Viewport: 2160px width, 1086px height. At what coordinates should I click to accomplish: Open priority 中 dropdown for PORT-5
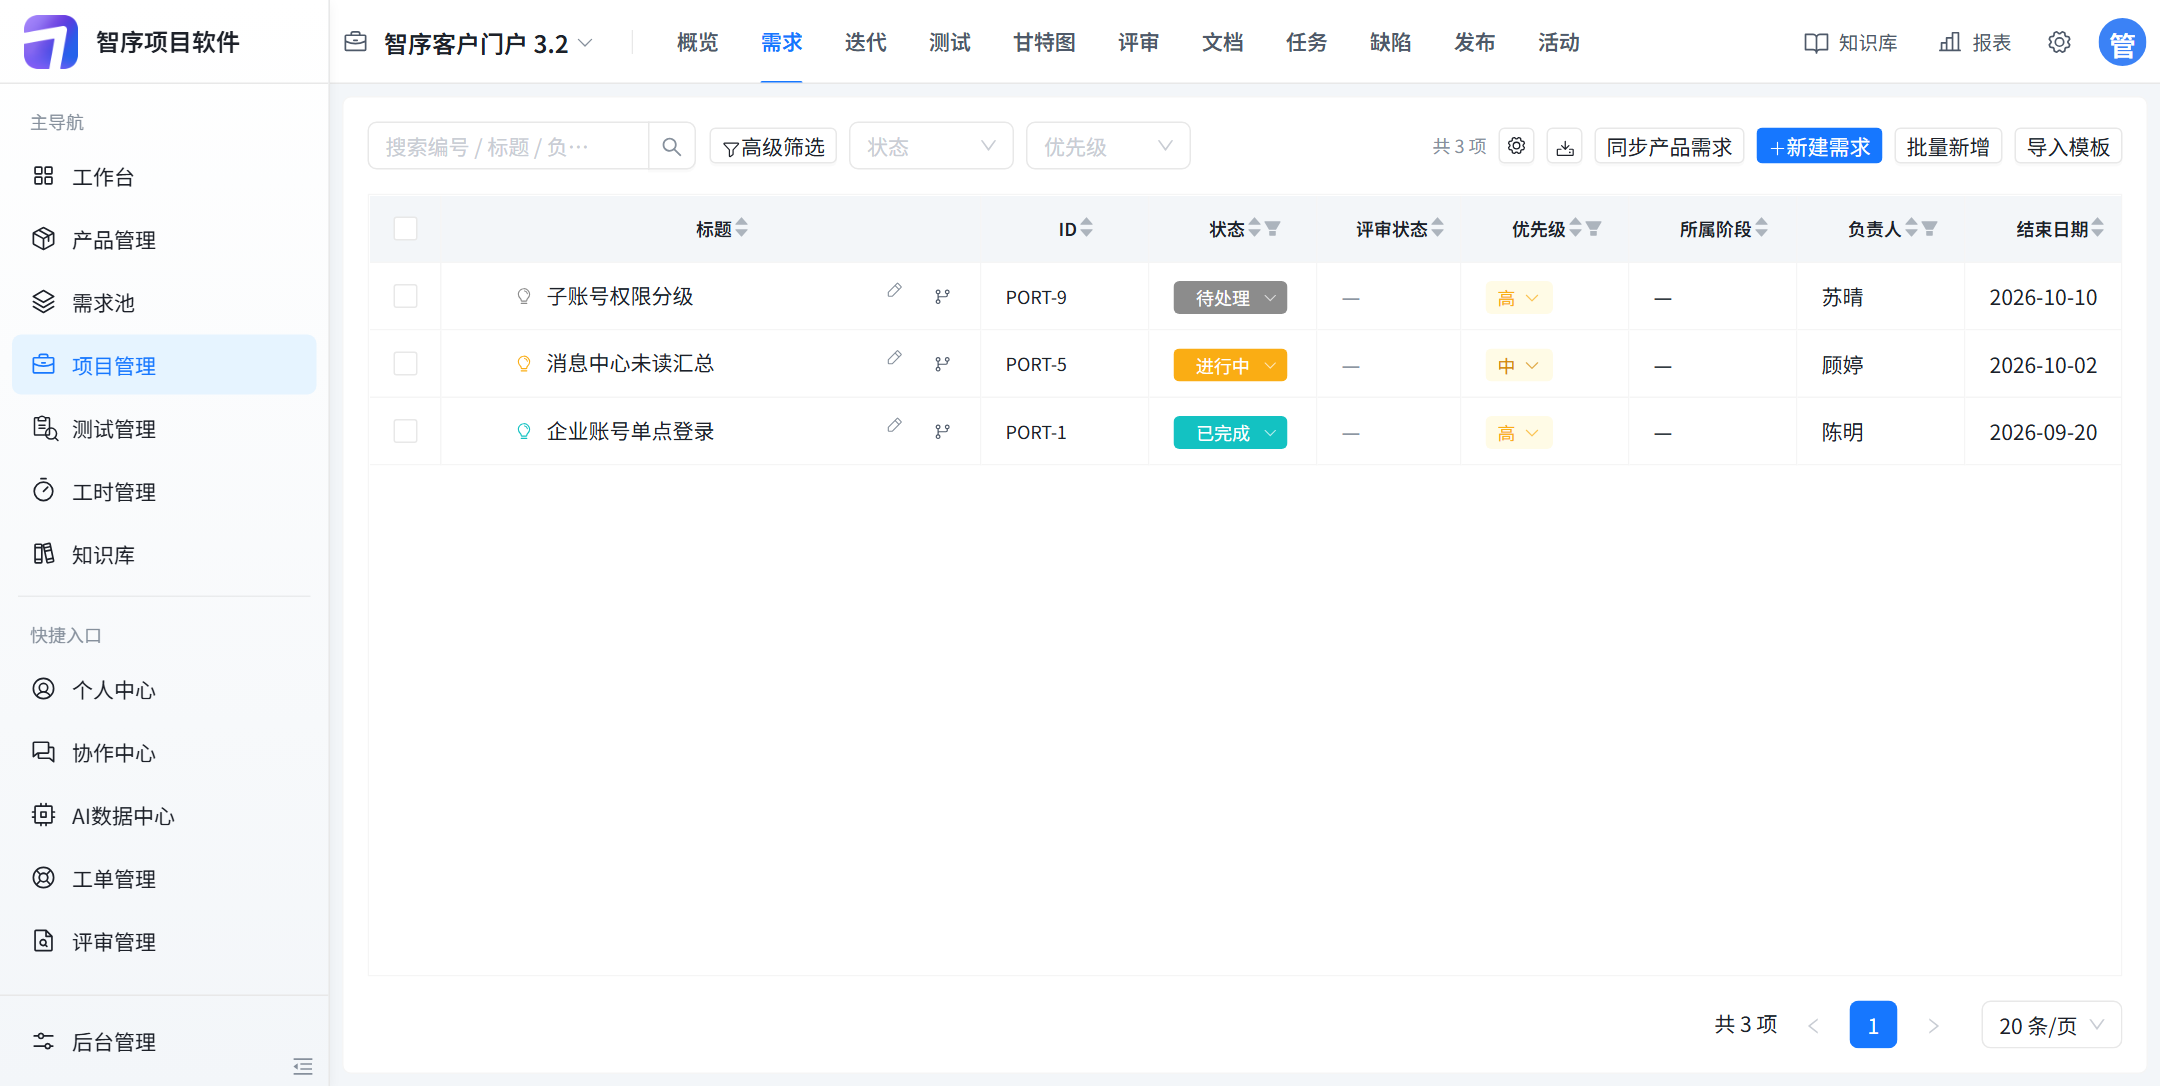click(1518, 365)
